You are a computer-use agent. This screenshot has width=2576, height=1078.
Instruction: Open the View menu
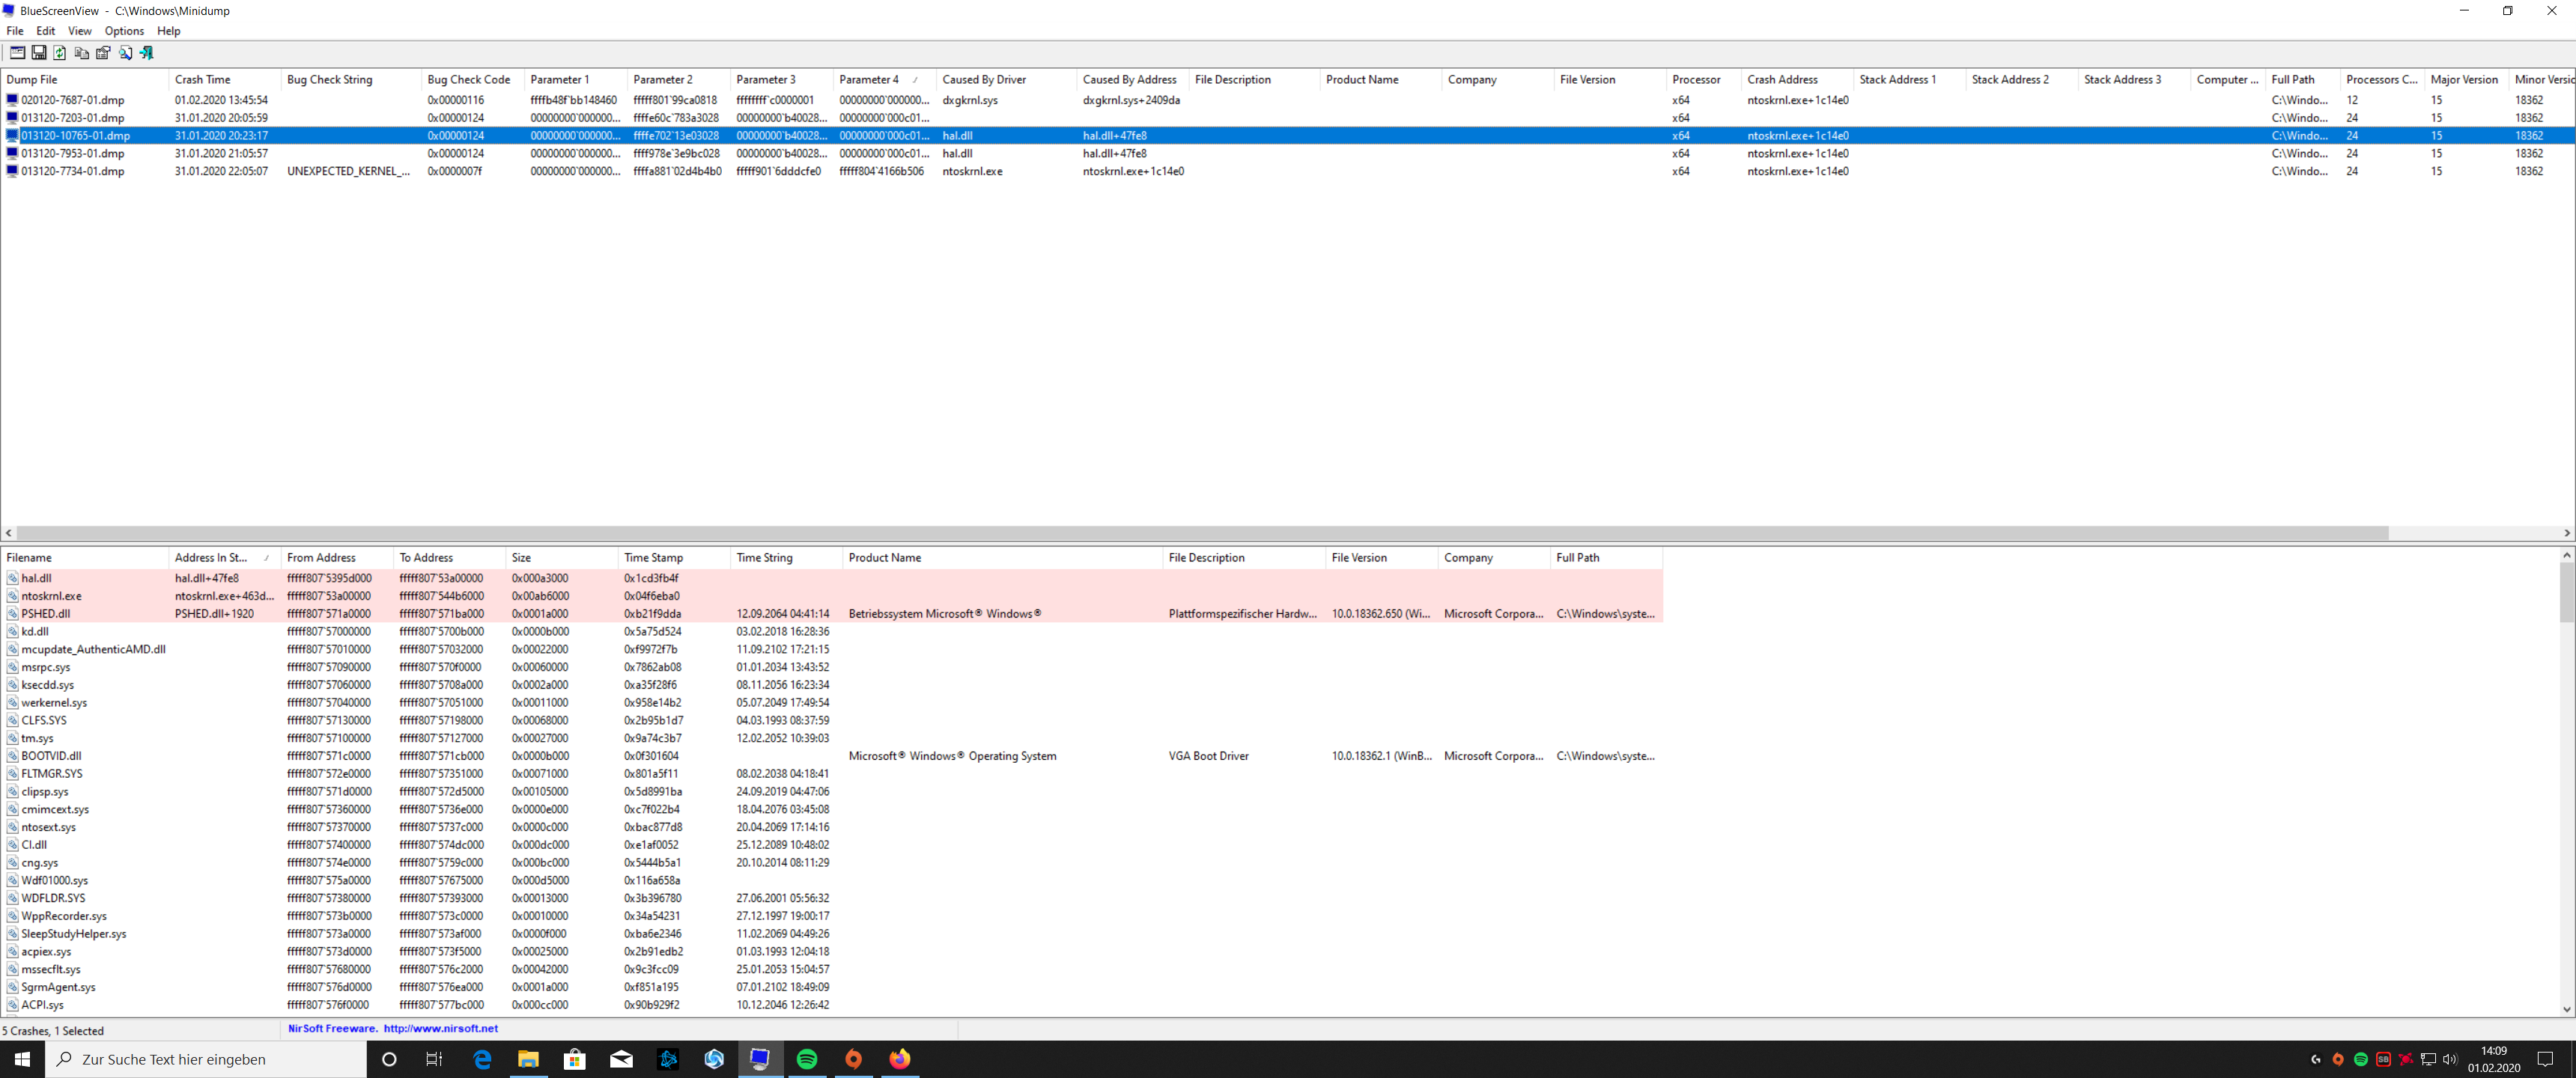coord(79,31)
